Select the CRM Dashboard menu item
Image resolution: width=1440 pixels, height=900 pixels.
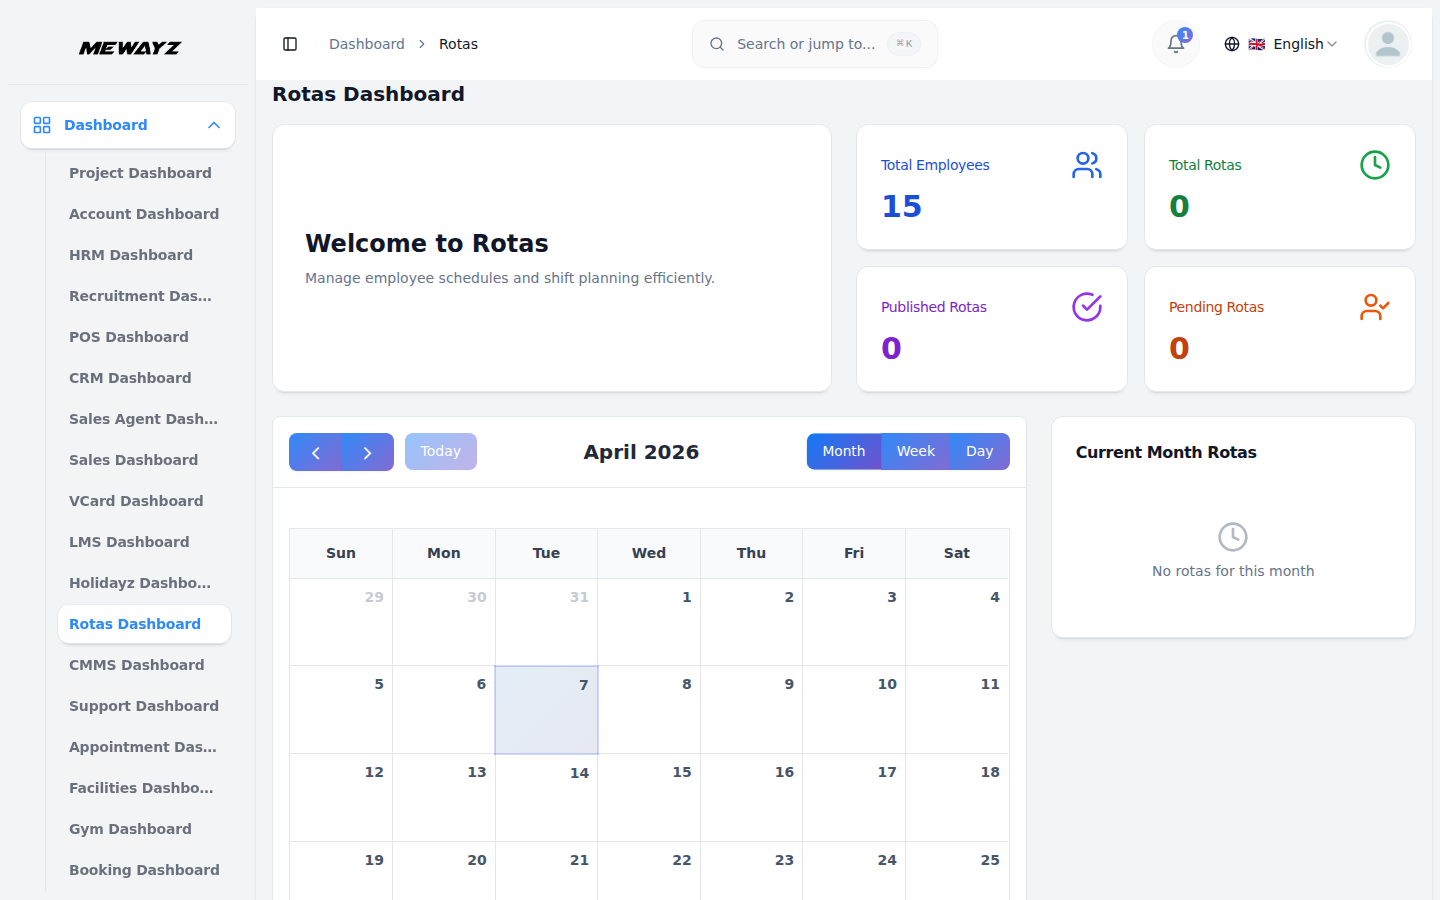pos(130,378)
